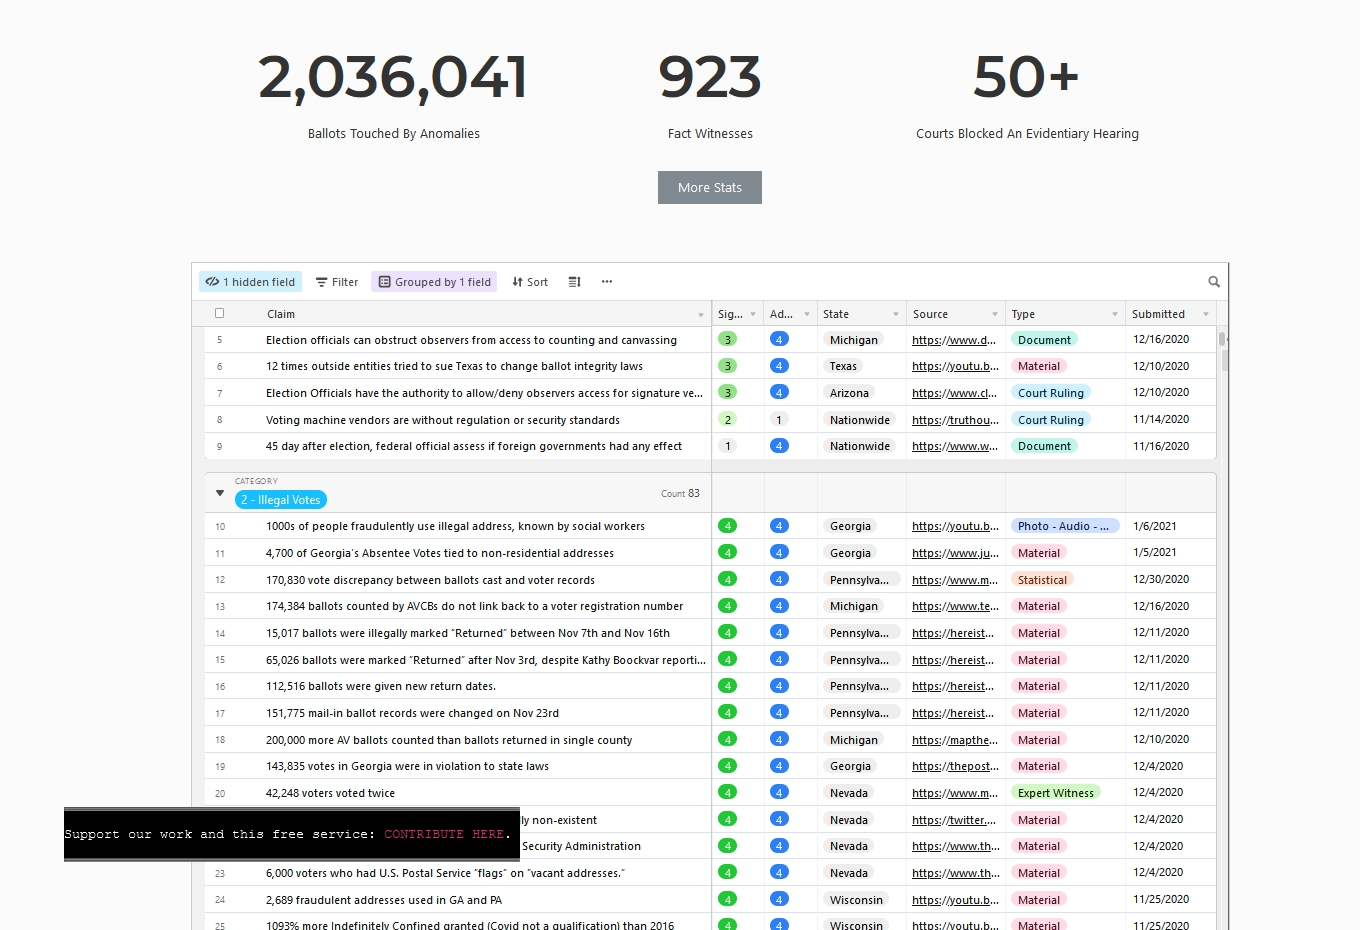
Task: Click the 923 Fact Witnesses statistic
Action: [710, 78]
